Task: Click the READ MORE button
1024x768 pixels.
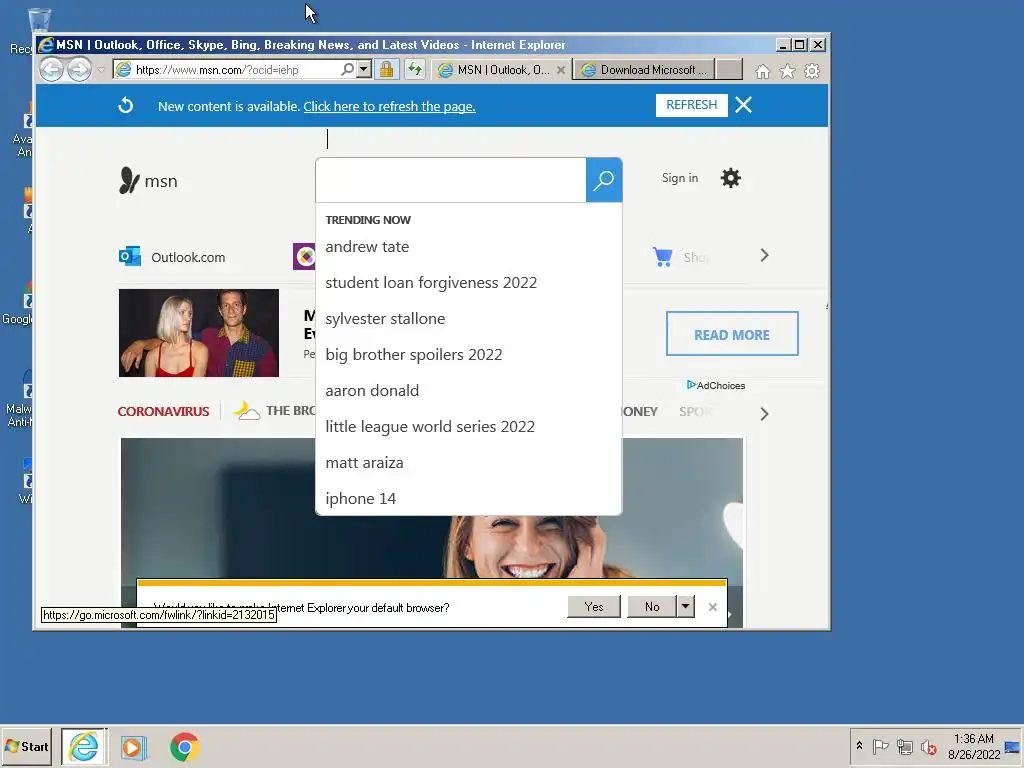Action: 732,334
